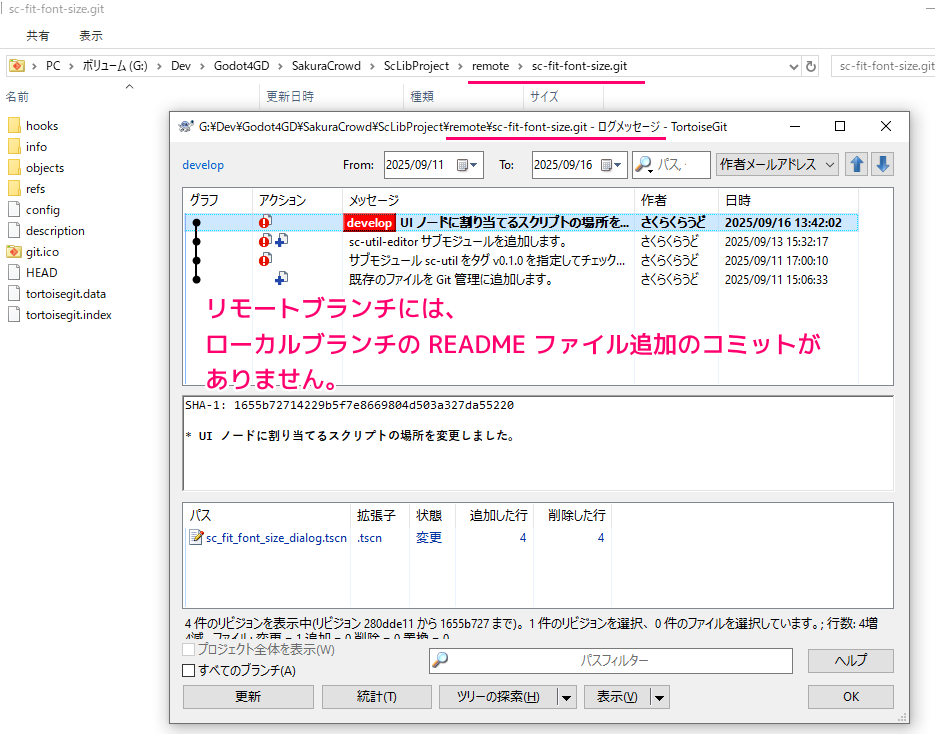Enable the すべてのブランチ checkbox

tap(189, 670)
